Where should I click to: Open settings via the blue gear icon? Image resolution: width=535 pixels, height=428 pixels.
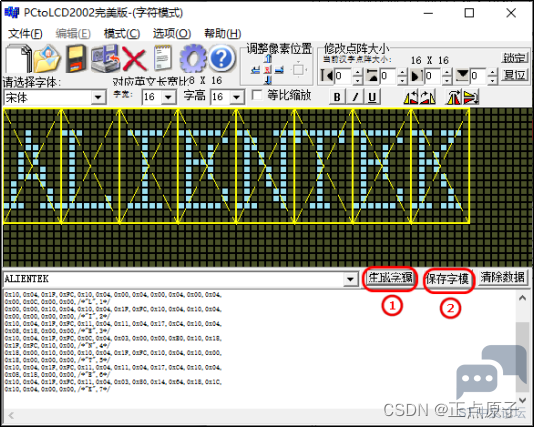click(193, 59)
